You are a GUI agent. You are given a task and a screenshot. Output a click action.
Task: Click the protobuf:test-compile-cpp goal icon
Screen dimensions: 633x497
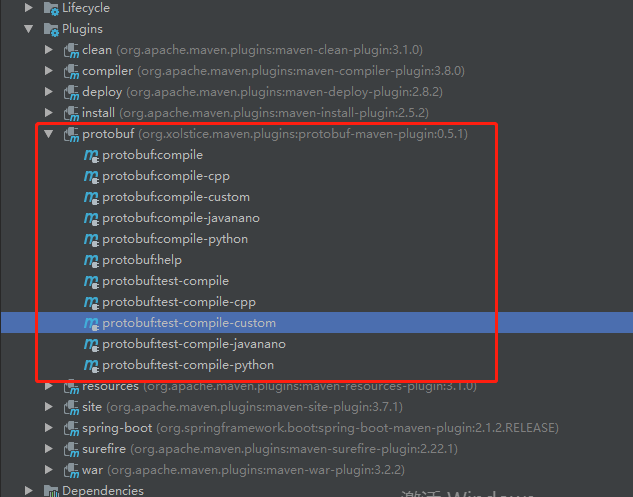(91, 302)
